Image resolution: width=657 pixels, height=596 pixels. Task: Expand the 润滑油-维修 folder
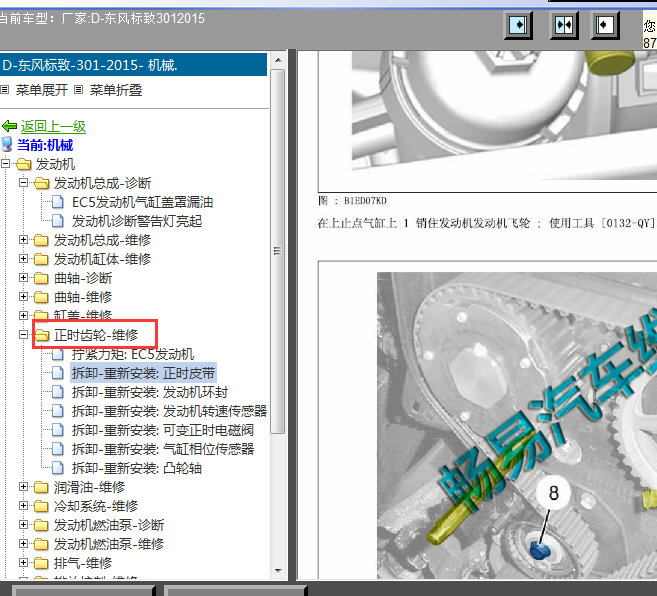23,487
